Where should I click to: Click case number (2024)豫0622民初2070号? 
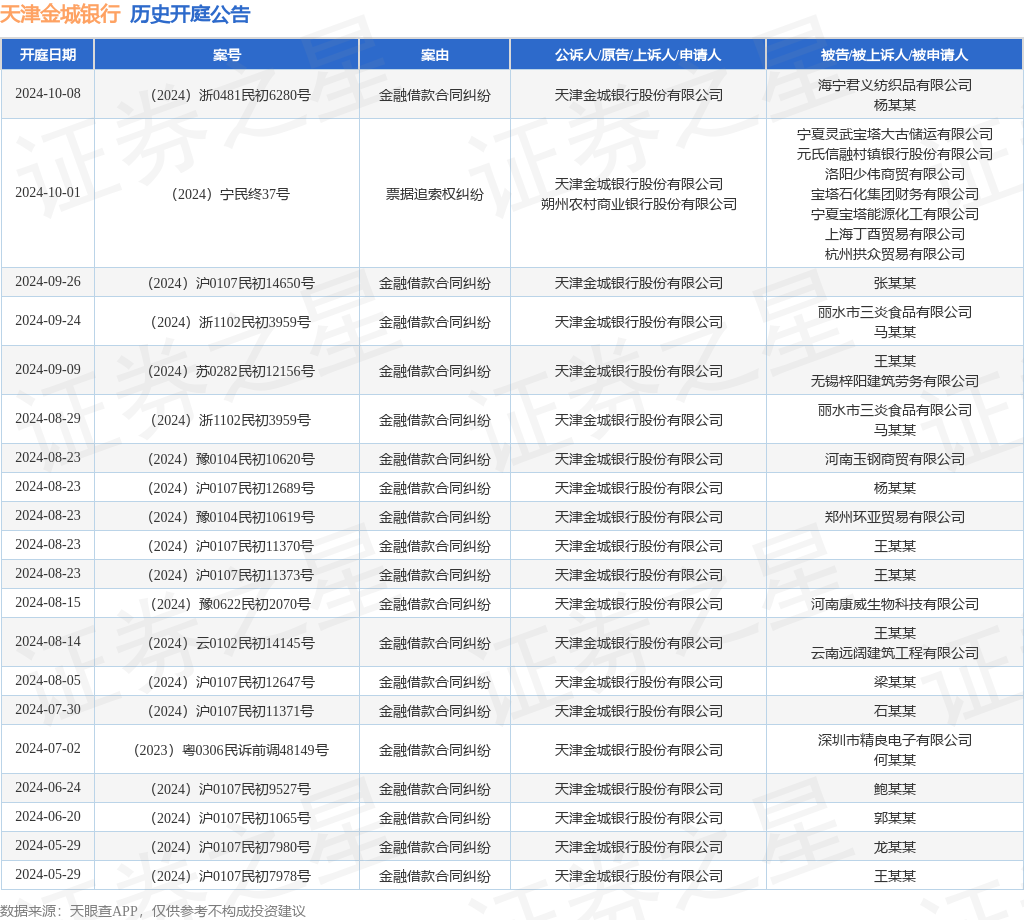[x=231, y=605]
